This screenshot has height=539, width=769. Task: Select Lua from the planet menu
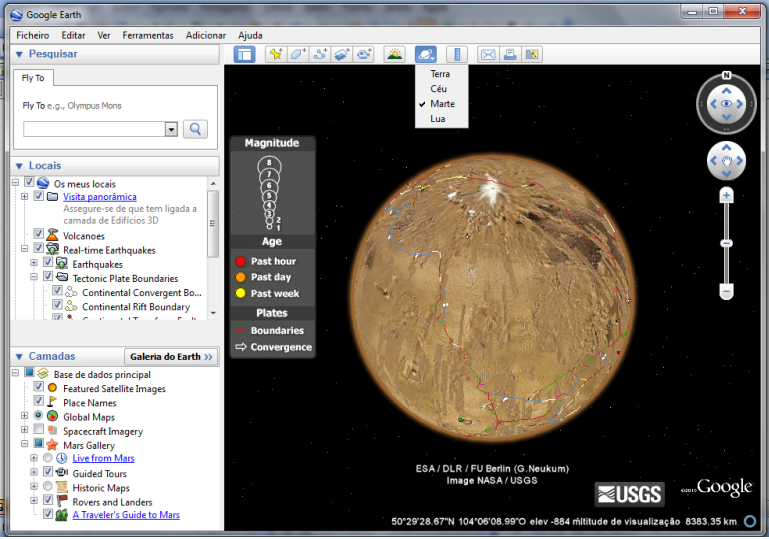(438, 119)
